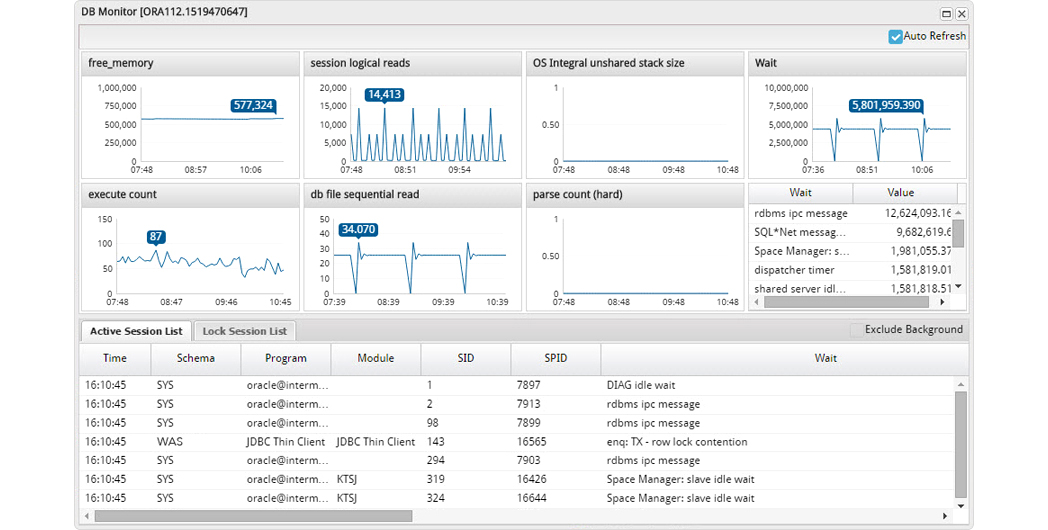Sort sessions by the Schema column header
The height and width of the screenshot is (530, 1048).
pos(196,358)
